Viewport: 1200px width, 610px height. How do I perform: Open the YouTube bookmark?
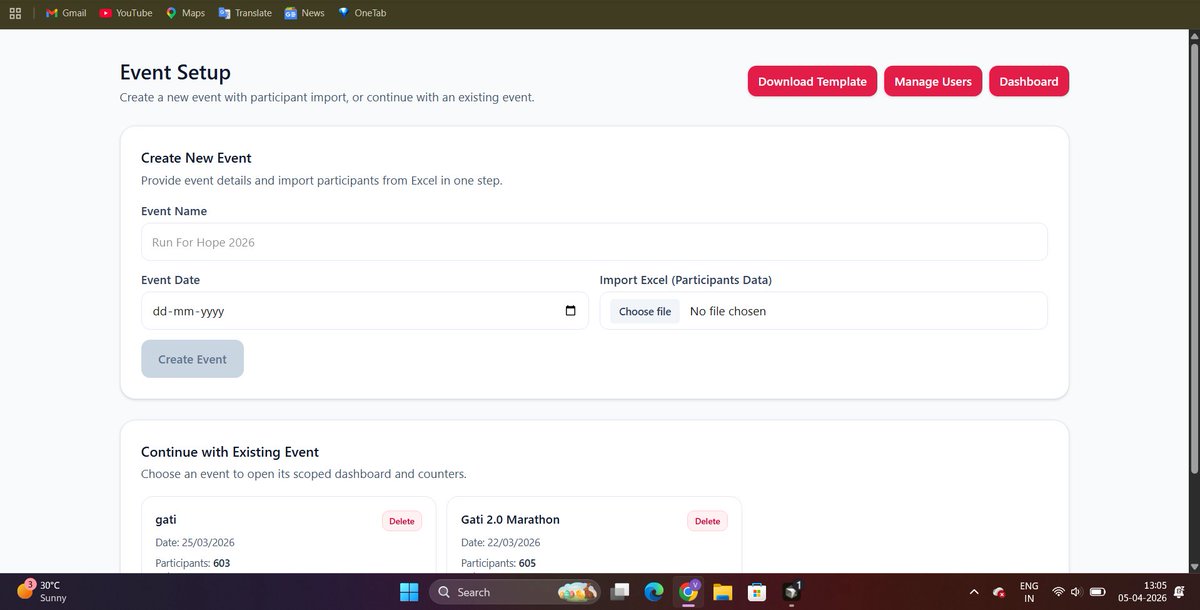(126, 13)
